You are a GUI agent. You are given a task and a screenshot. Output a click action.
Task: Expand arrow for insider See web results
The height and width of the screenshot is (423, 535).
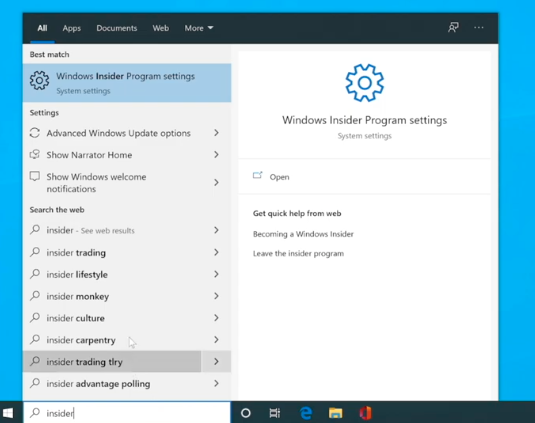[x=216, y=230]
